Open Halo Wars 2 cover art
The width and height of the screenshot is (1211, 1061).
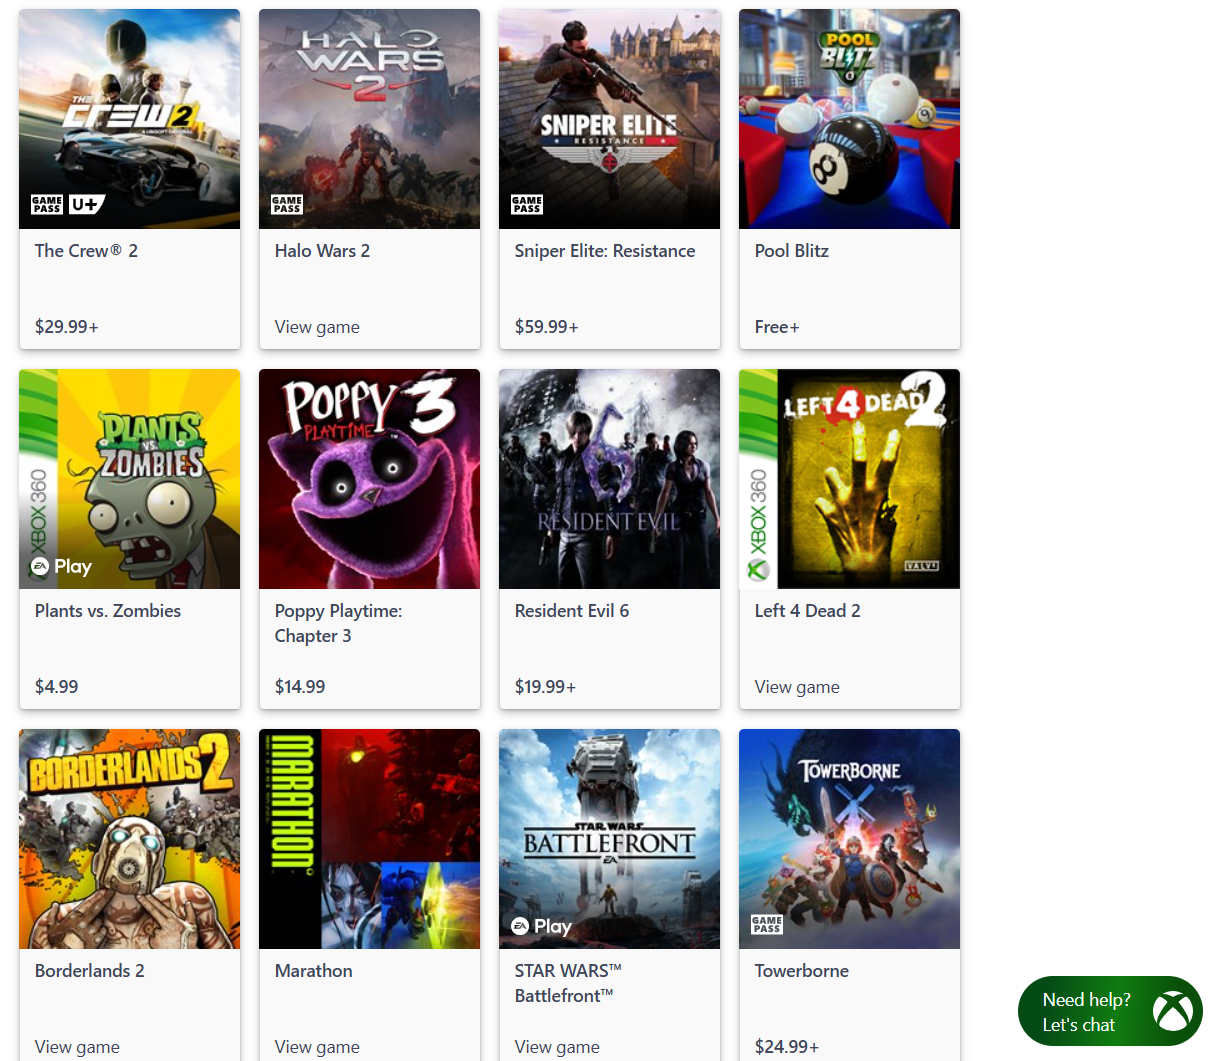click(370, 119)
